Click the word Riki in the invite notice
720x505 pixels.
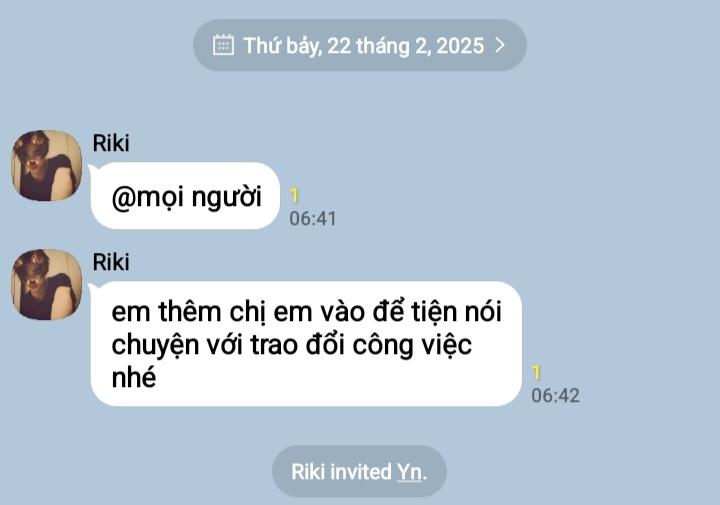pos(309,472)
